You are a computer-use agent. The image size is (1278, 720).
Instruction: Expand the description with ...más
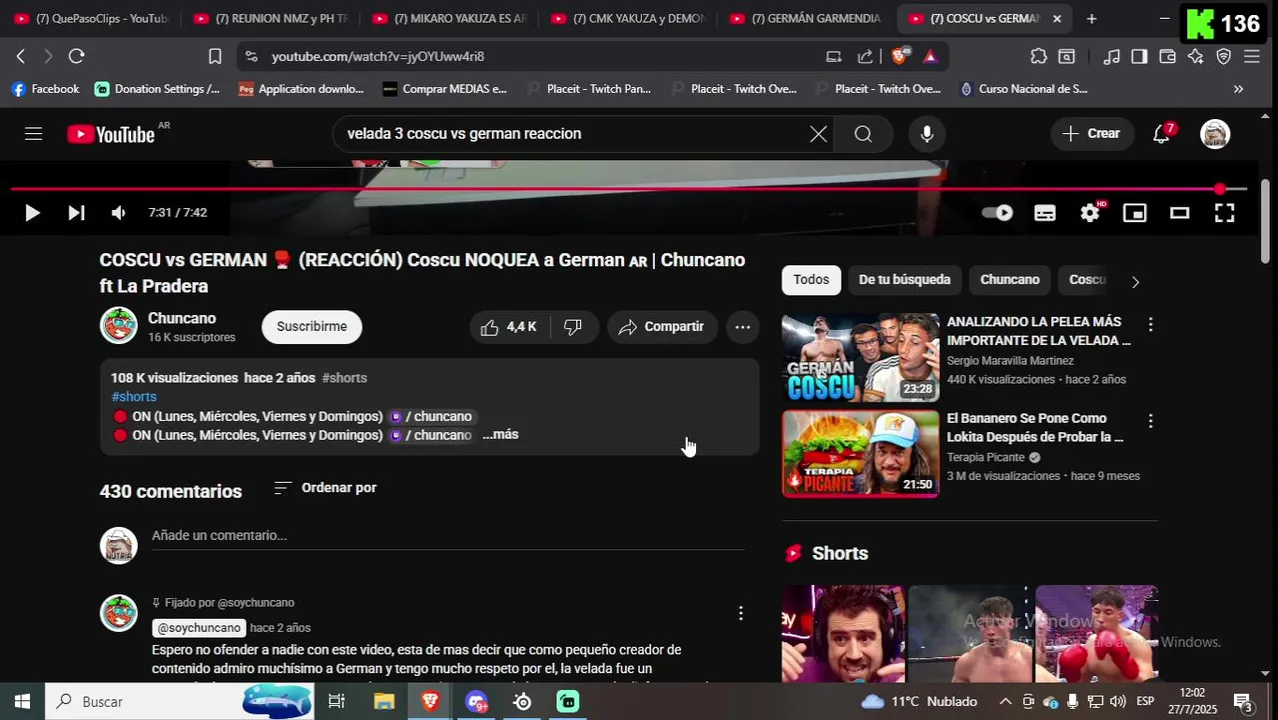coord(500,435)
